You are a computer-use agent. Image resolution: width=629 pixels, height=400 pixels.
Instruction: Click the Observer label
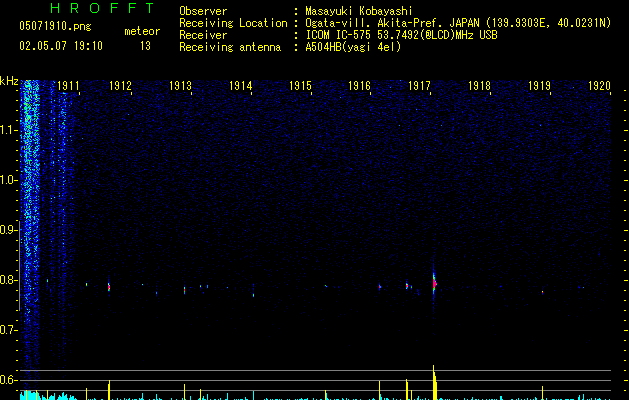(x=203, y=11)
